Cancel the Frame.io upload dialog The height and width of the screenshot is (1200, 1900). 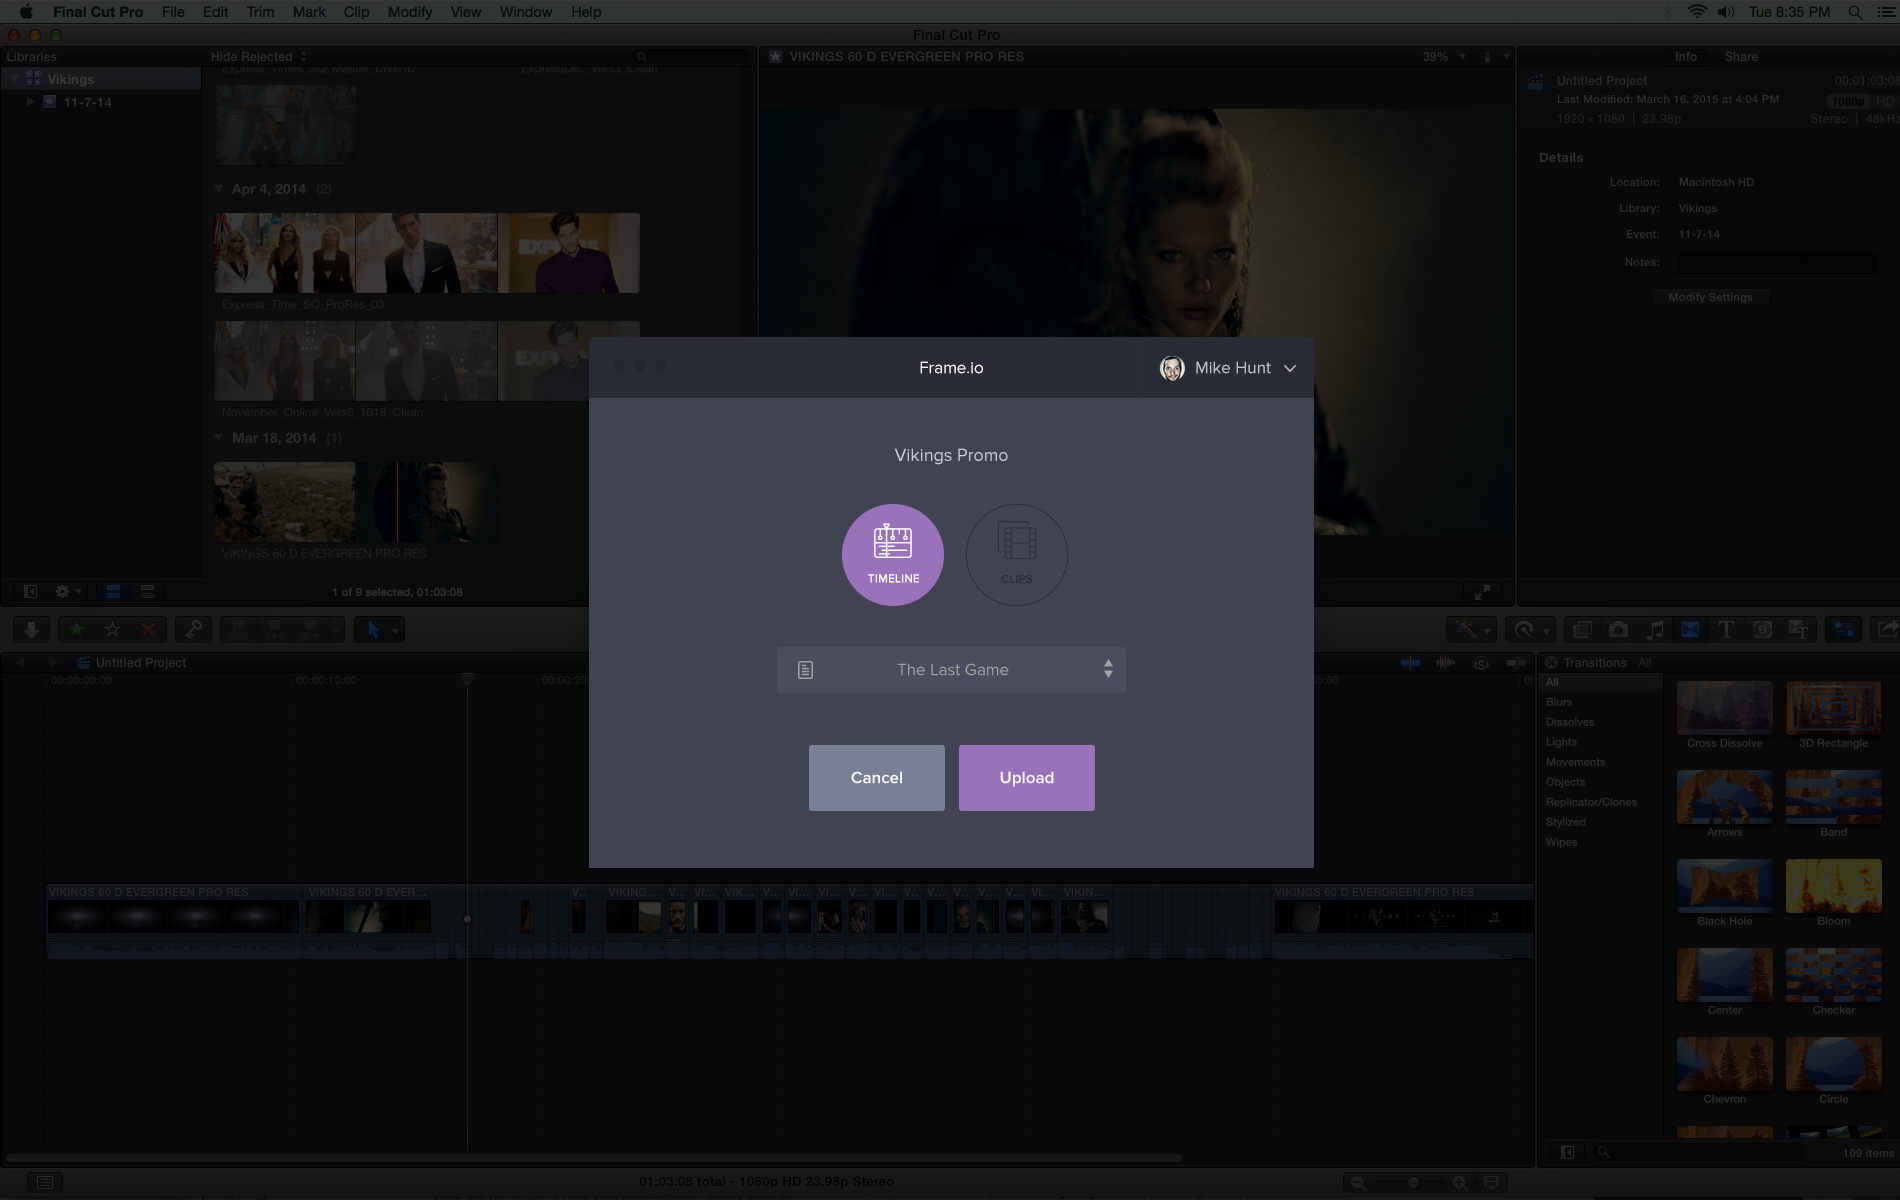click(x=876, y=778)
